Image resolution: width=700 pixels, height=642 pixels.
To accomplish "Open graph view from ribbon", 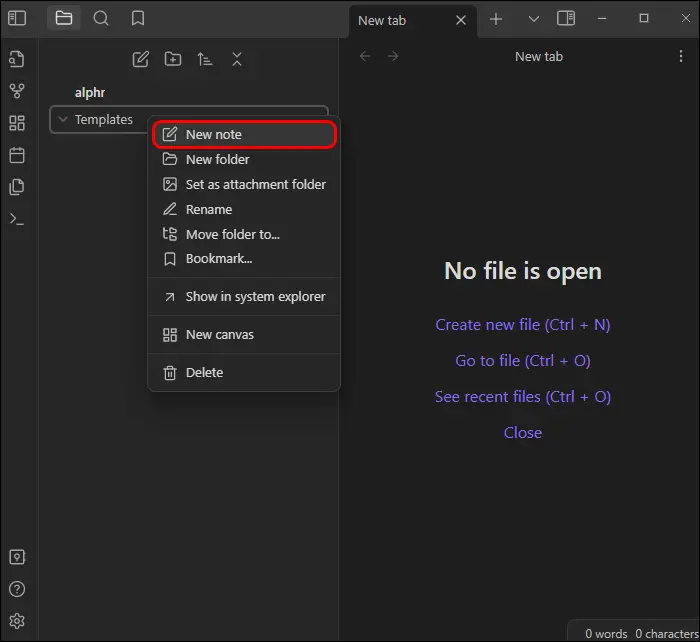I will (17, 91).
